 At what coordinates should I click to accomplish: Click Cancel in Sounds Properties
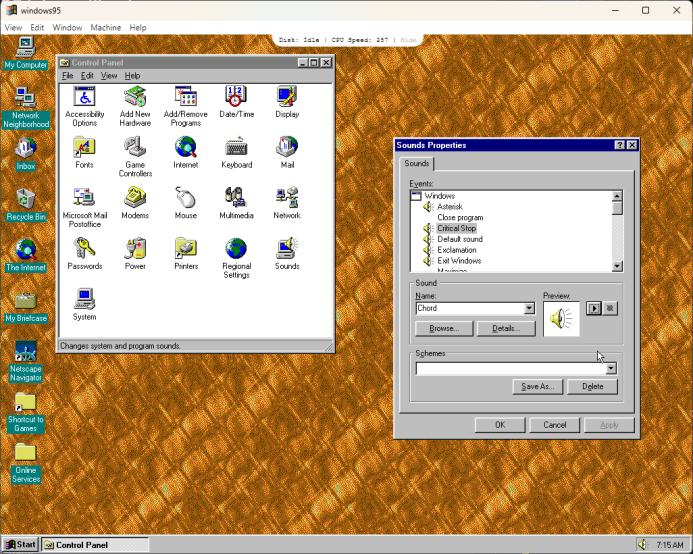555,425
